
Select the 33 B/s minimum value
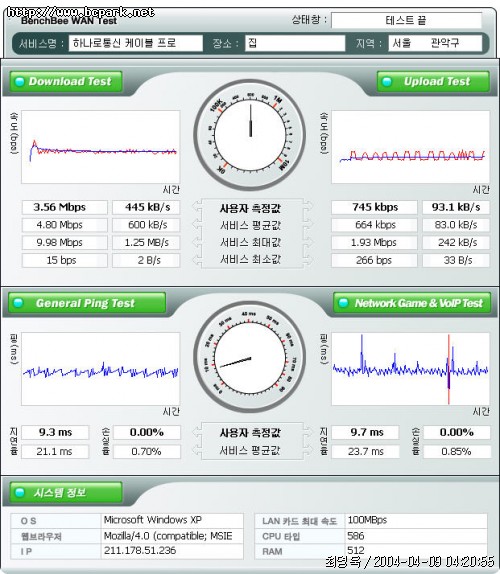click(456, 260)
